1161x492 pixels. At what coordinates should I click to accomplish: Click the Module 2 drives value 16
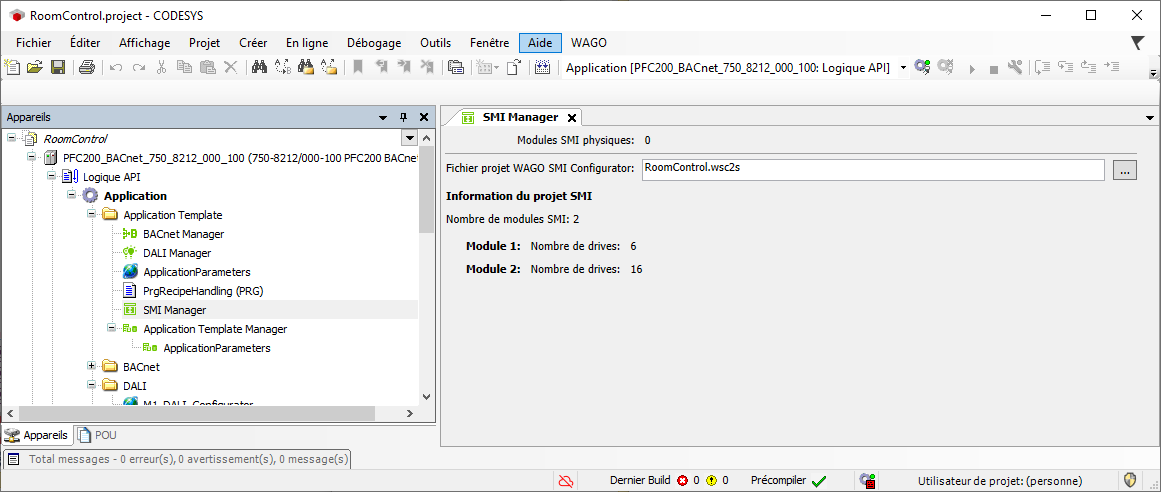click(x=636, y=269)
